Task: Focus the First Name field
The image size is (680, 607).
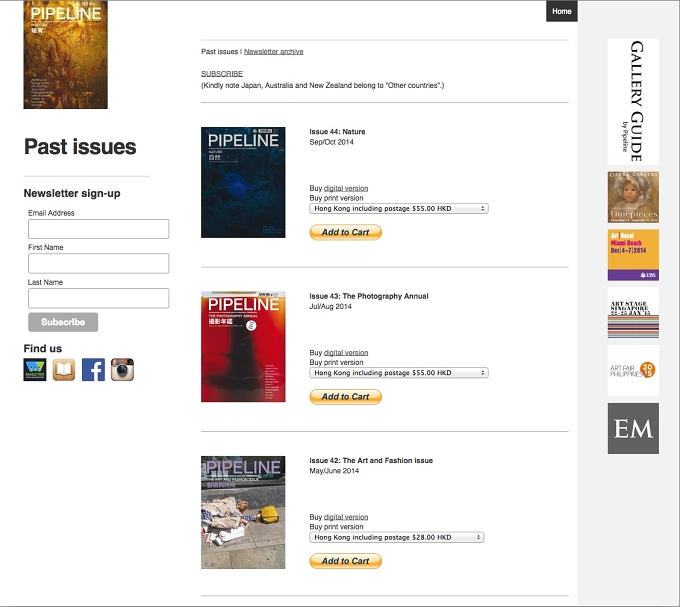Action: (98, 263)
